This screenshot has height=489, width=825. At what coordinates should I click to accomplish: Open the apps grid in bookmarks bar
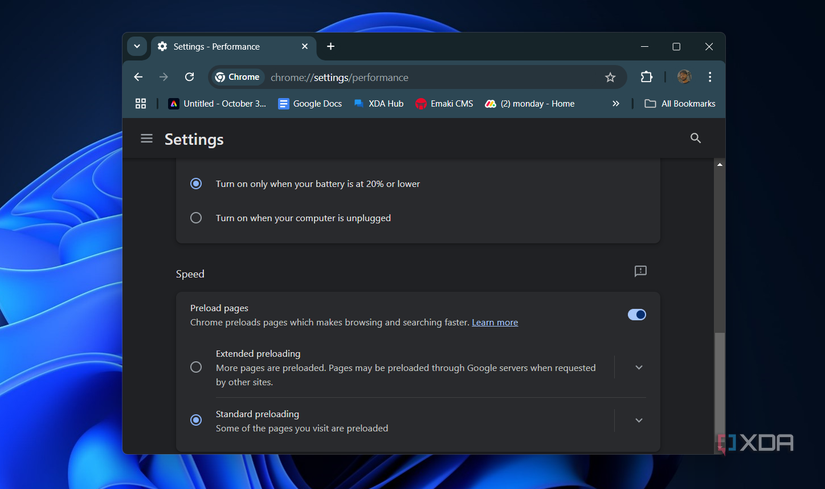click(141, 104)
